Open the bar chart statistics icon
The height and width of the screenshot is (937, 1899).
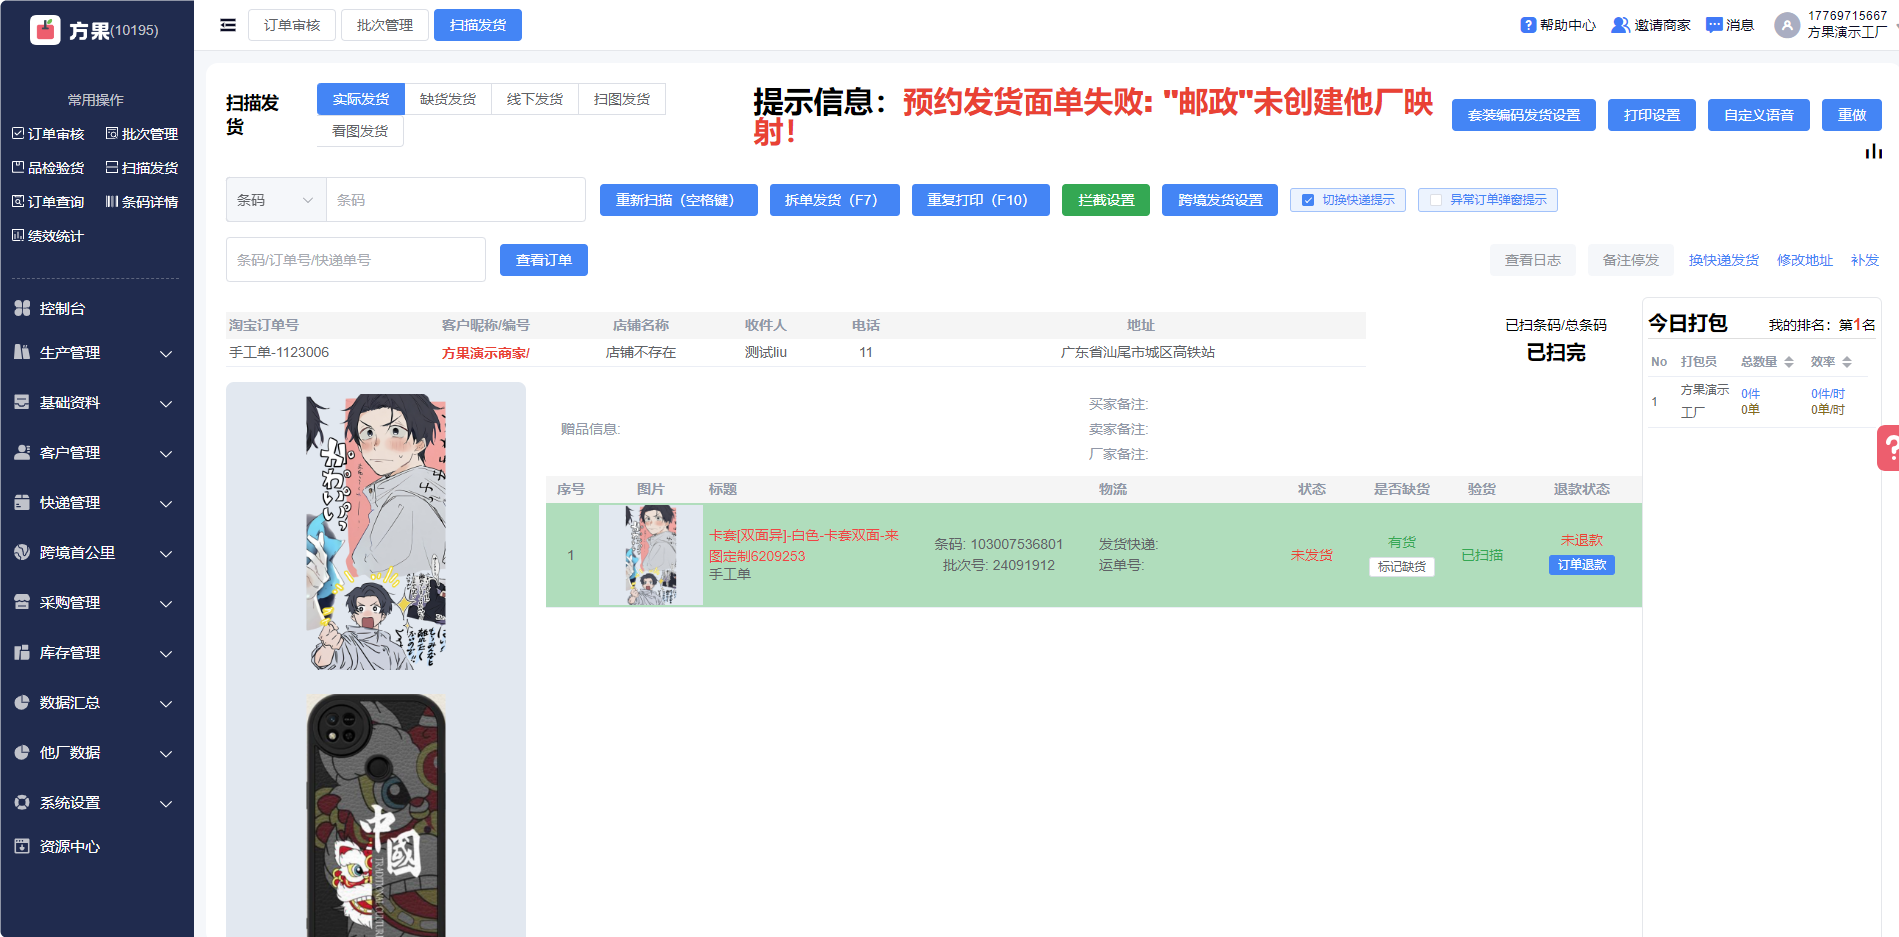(1873, 151)
